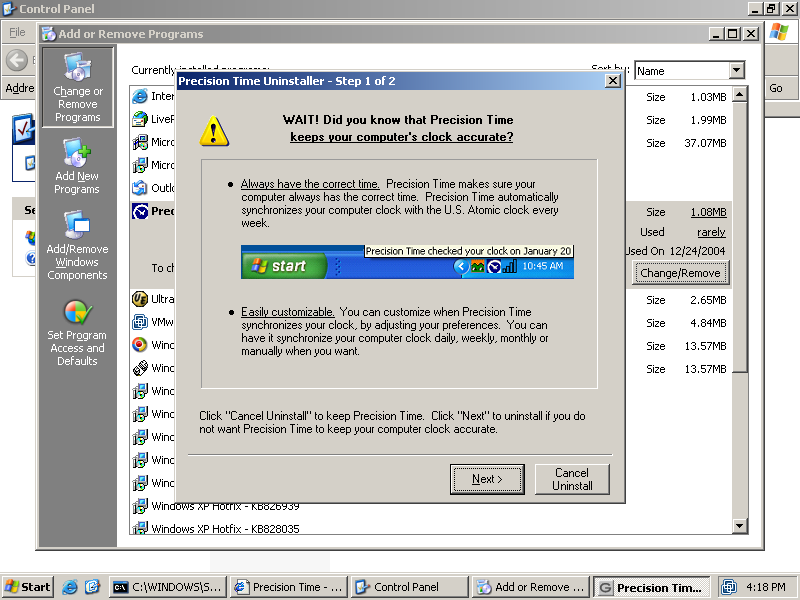Select Windows XP Hotfix - KB828035 entry
Viewport: 800px width, 600px height.
[x=226, y=529]
